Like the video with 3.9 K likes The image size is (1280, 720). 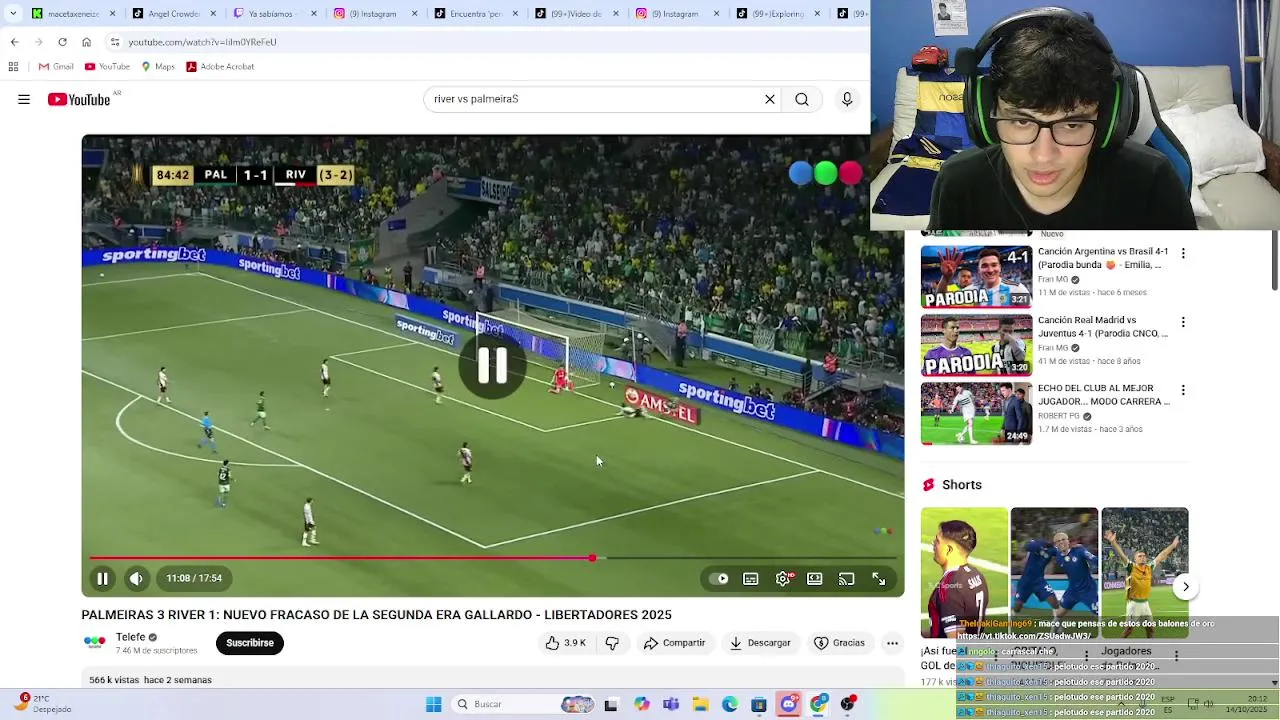pos(566,643)
